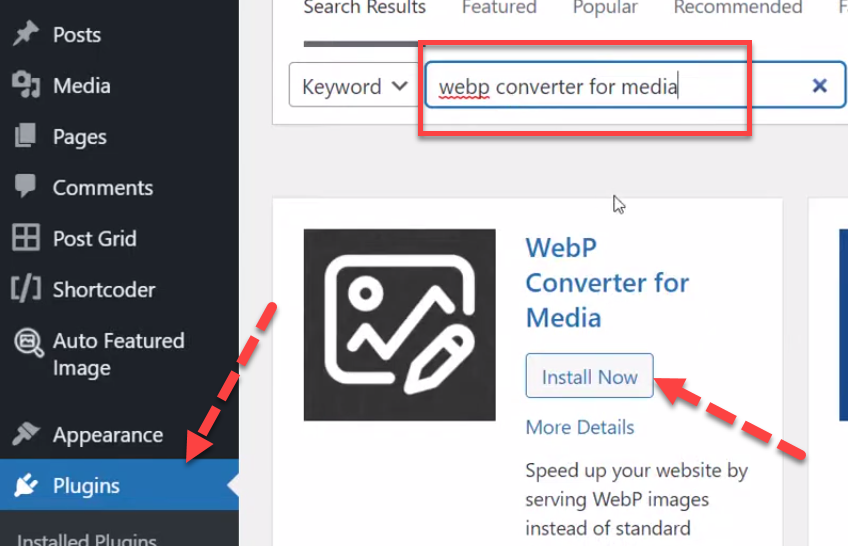
Task: Click the Comments speech bubble icon
Action: [25, 186]
